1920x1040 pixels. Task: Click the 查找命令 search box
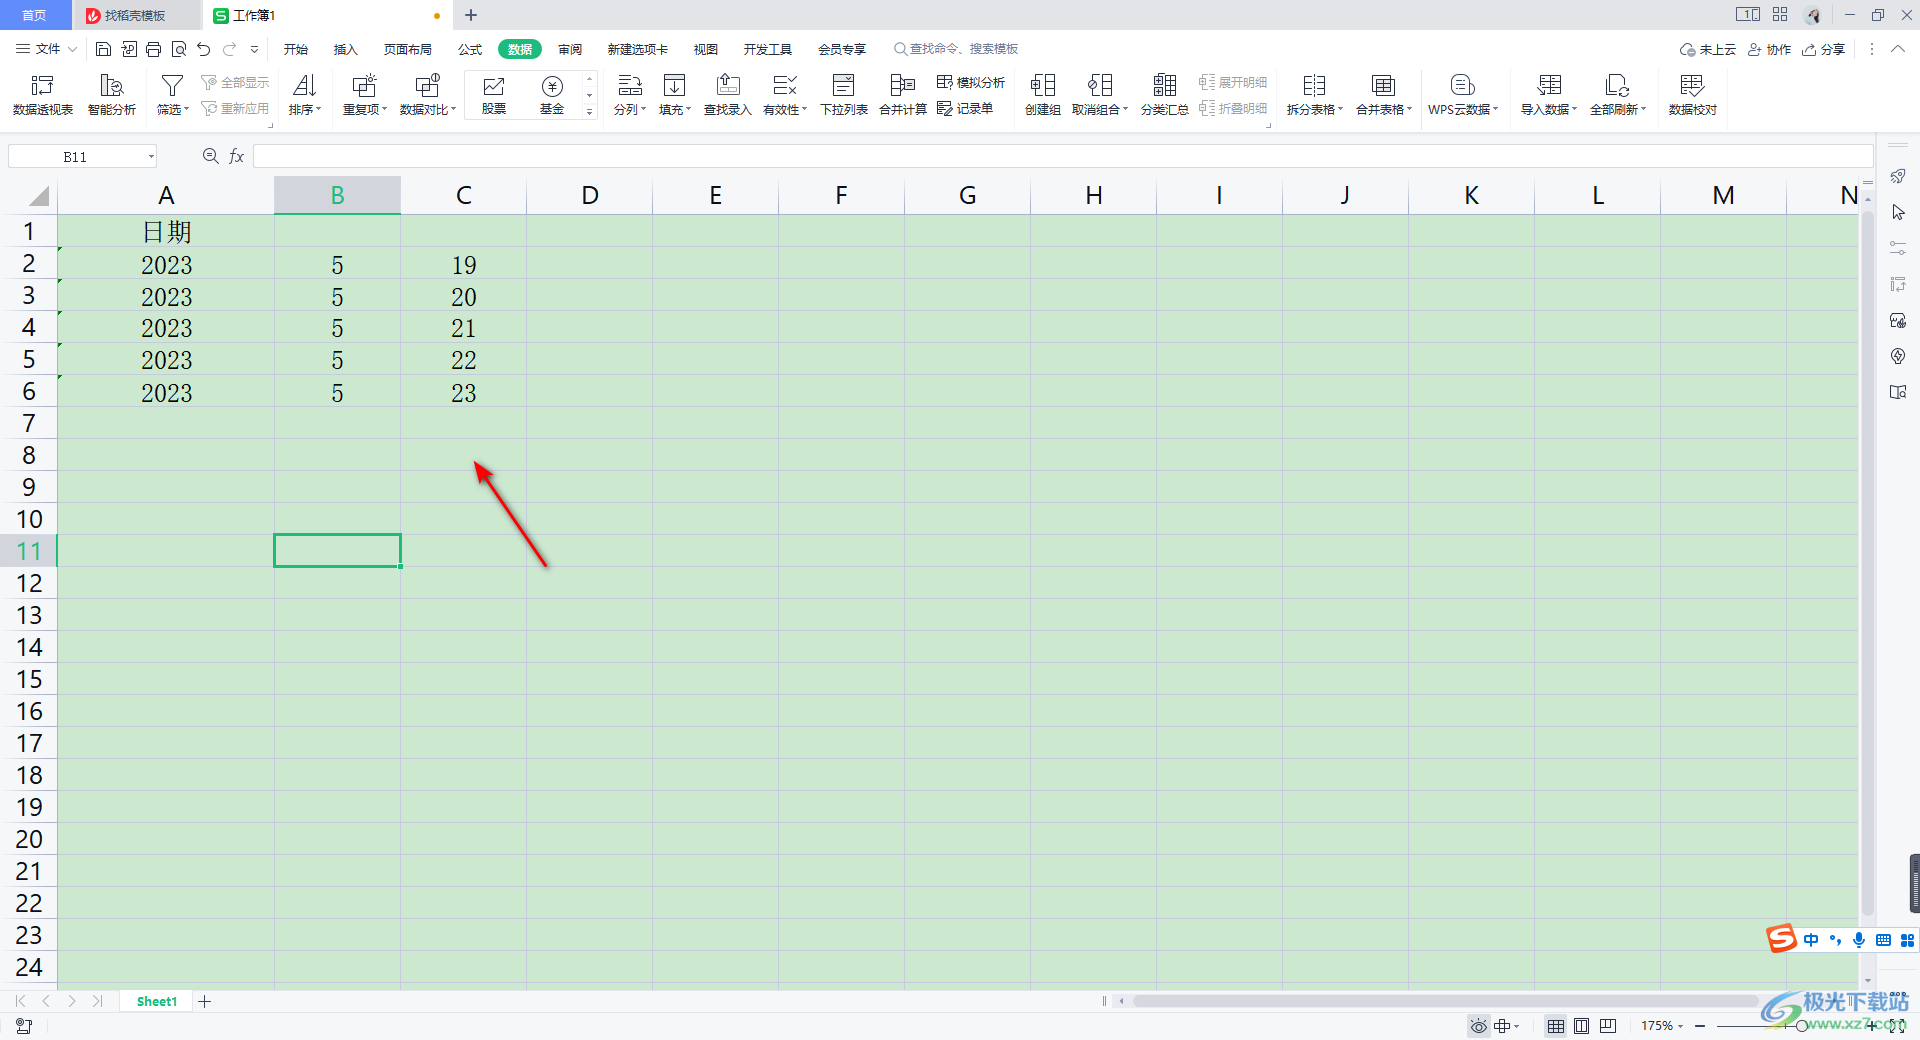(957, 49)
